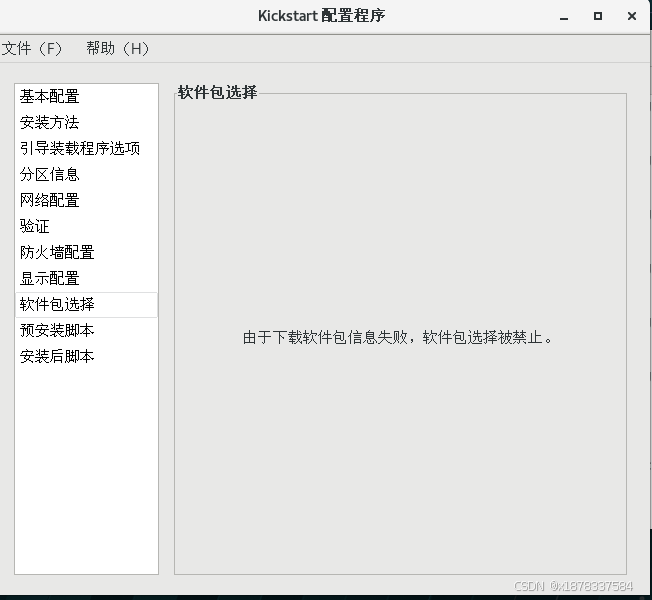Select 基本配置 in the sidebar list

click(x=86, y=96)
